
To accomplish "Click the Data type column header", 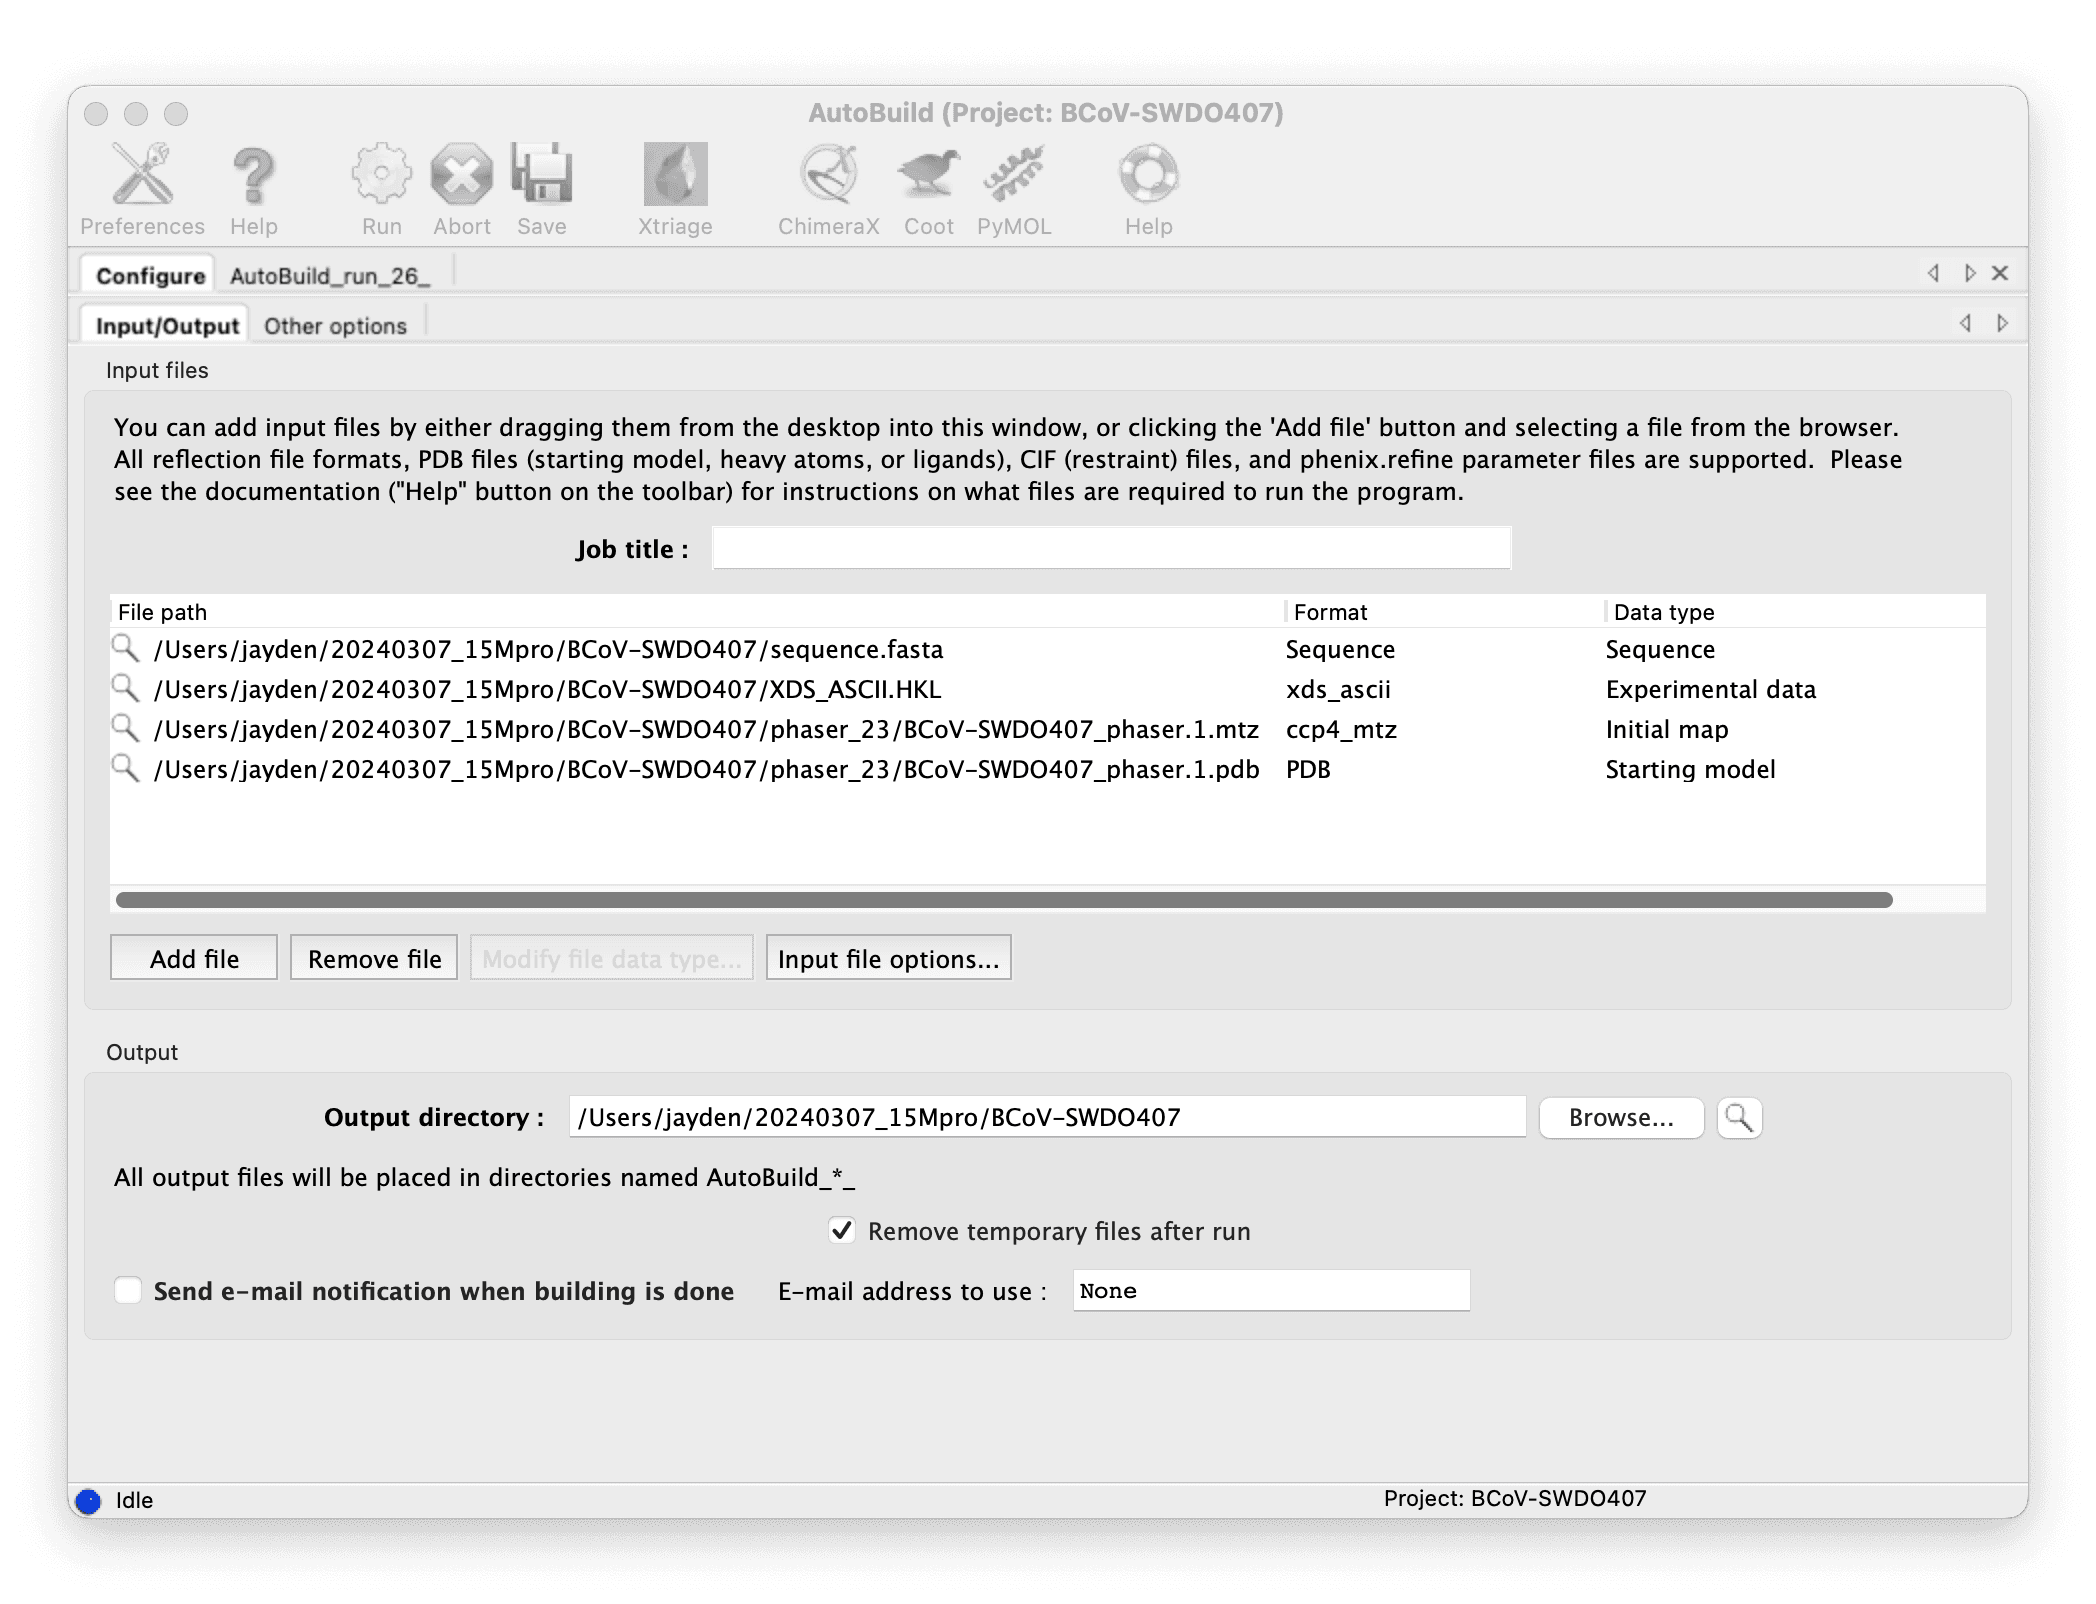I will pyautogui.click(x=1796, y=612).
